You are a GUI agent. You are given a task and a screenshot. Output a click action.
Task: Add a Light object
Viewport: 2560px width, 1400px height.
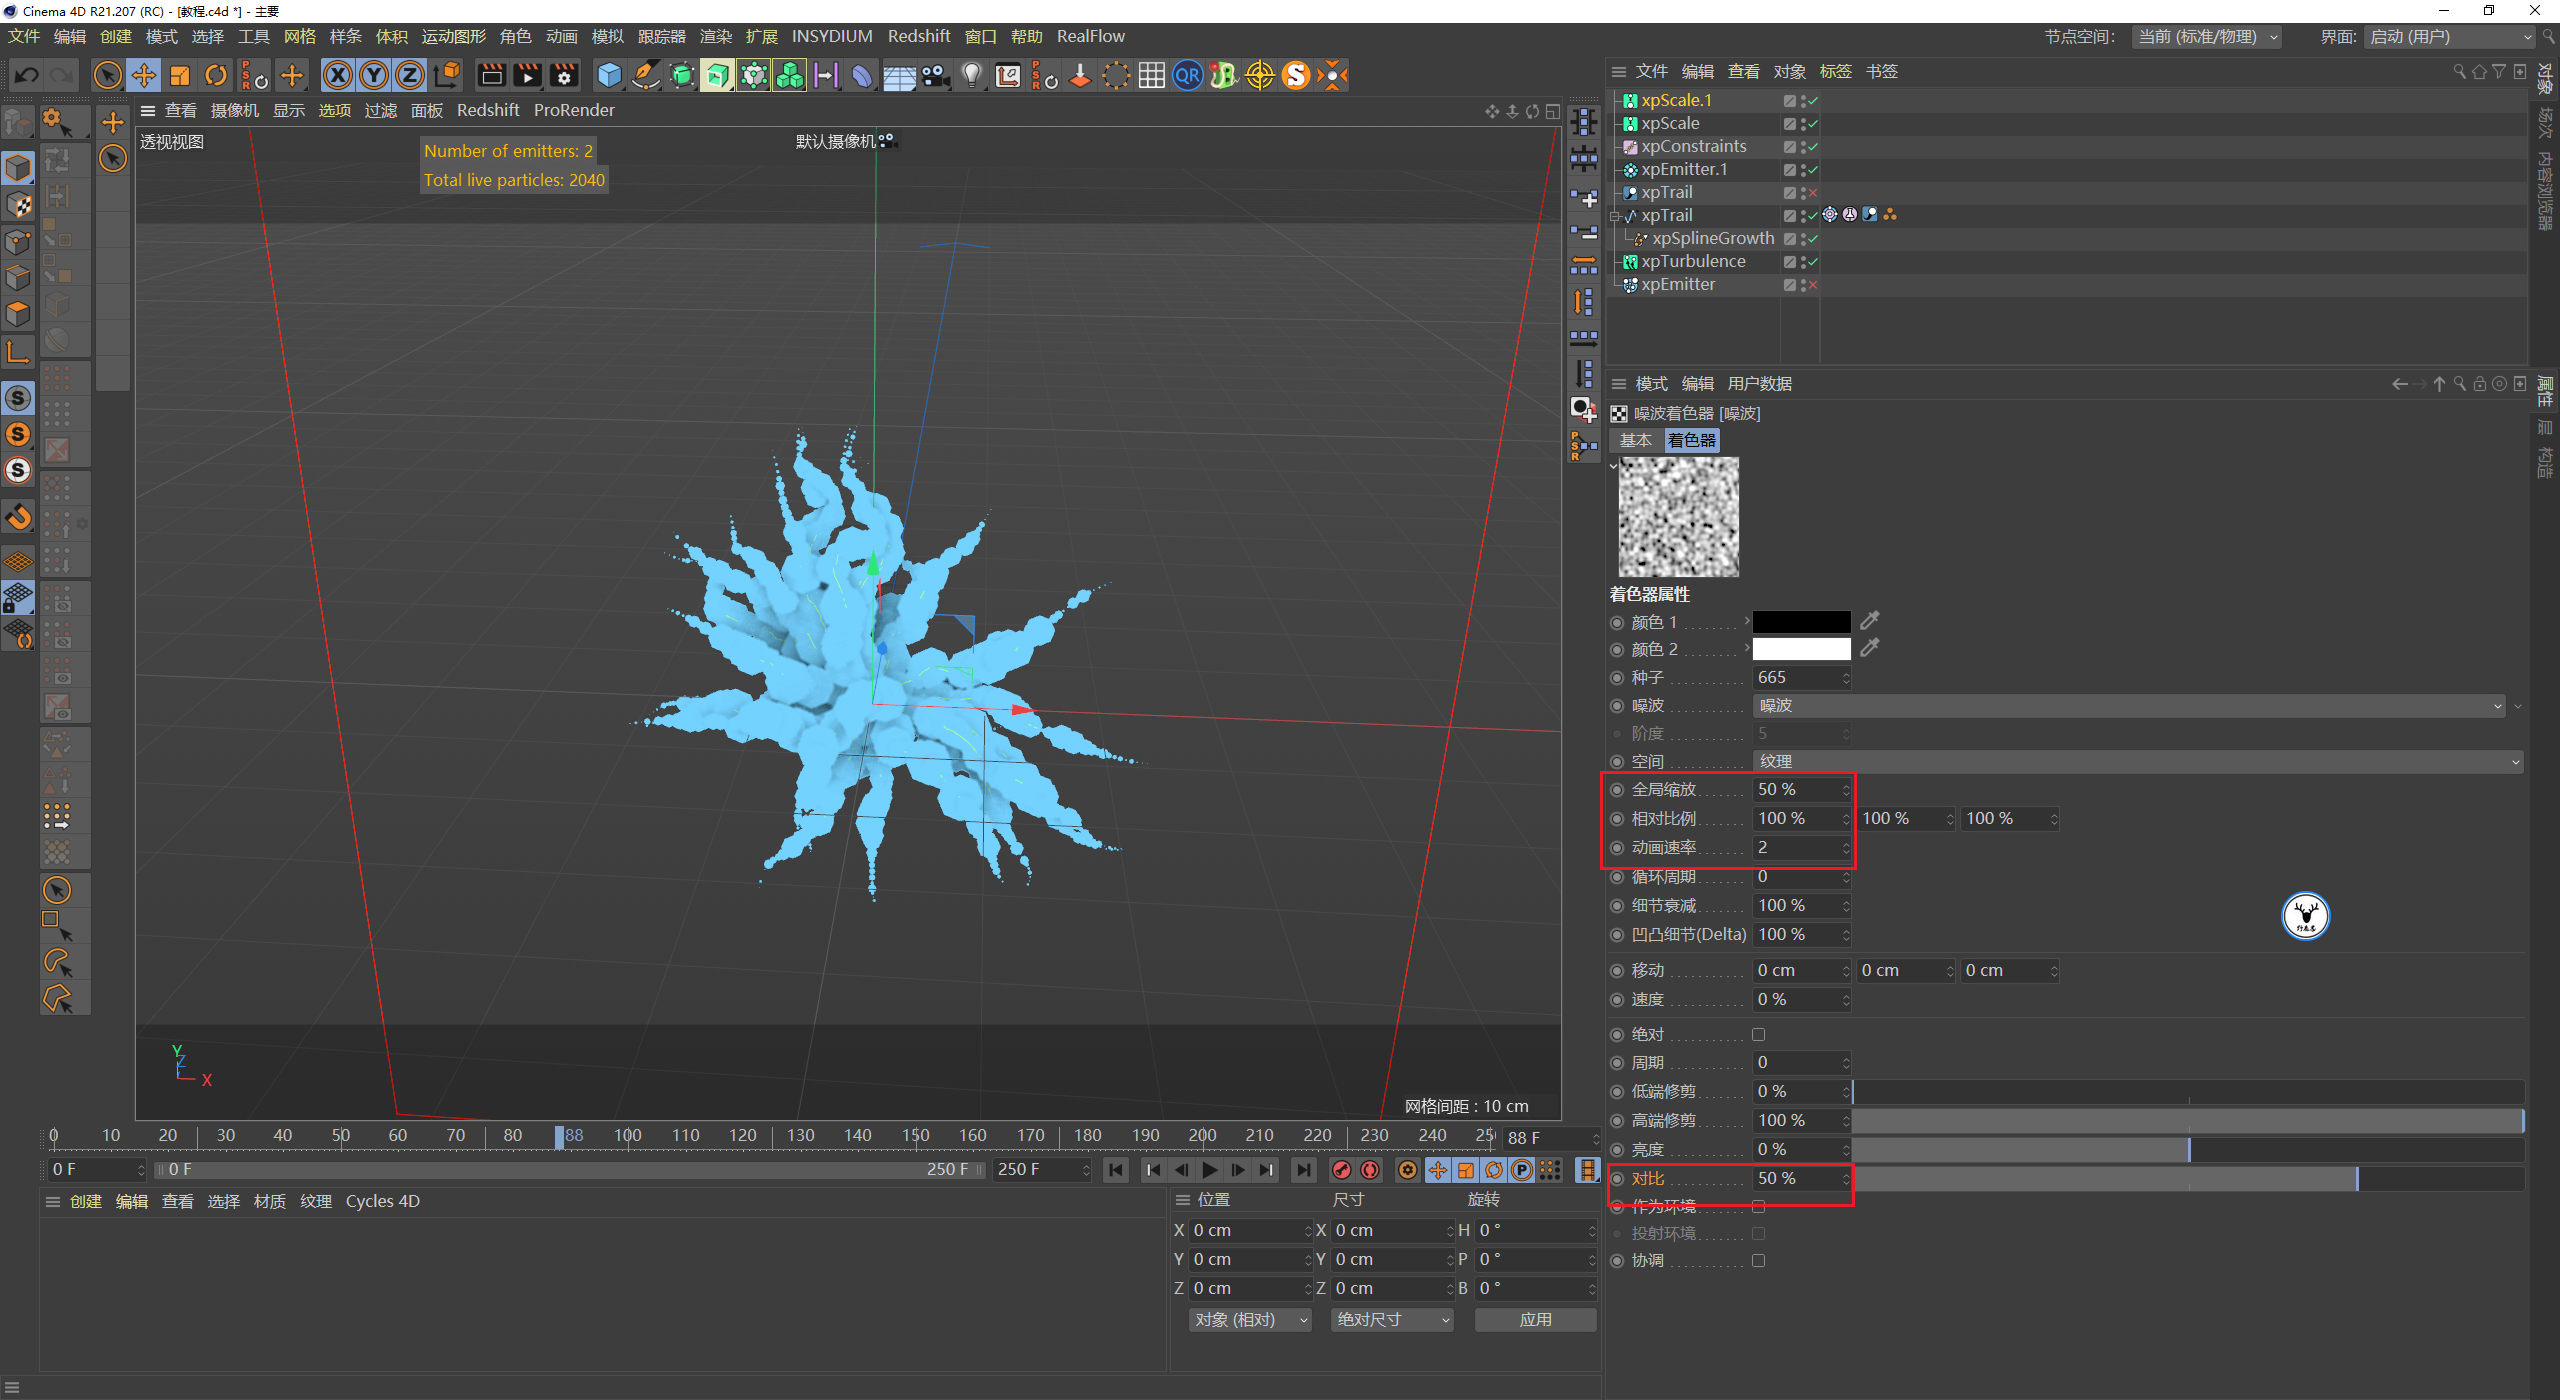click(972, 75)
